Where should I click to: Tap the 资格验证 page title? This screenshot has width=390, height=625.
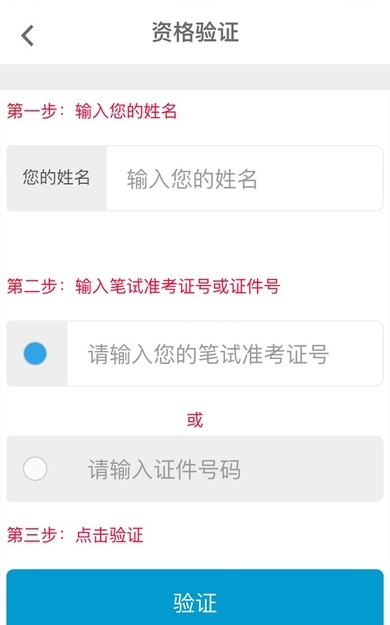[x=195, y=32]
